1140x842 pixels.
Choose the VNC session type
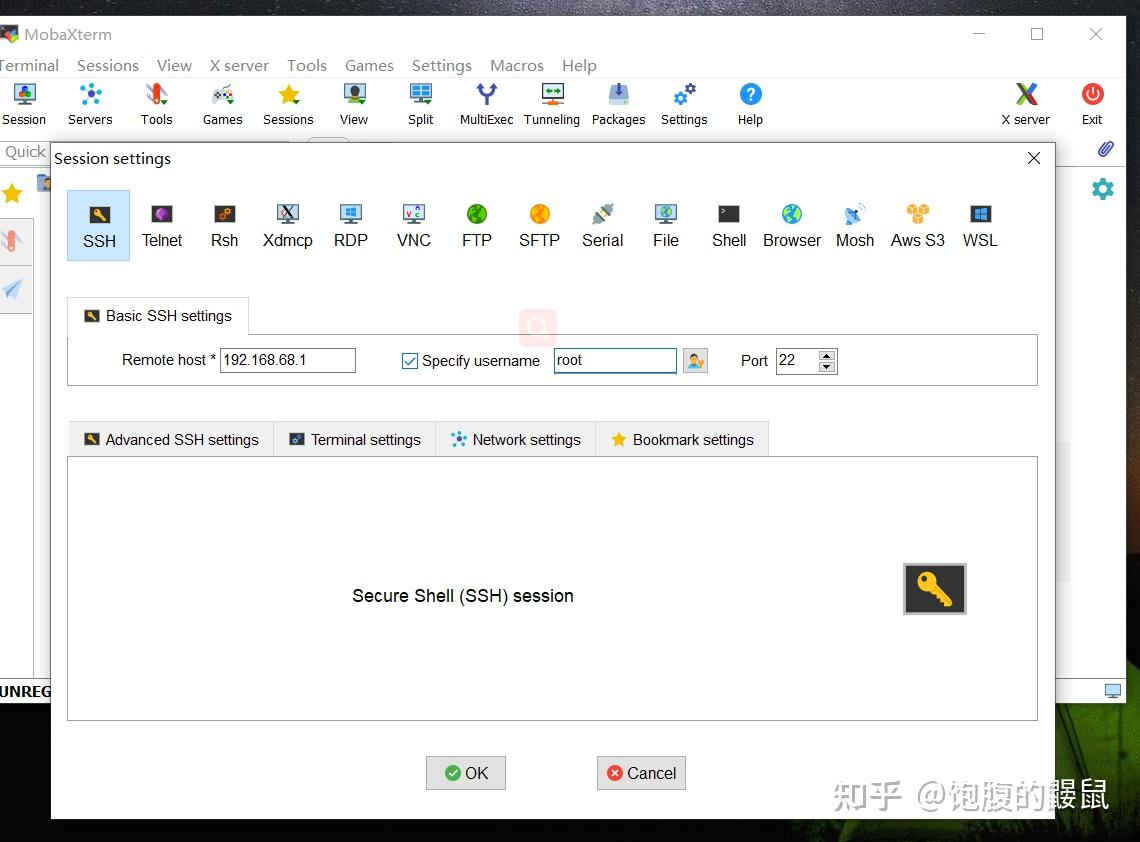[x=414, y=225]
